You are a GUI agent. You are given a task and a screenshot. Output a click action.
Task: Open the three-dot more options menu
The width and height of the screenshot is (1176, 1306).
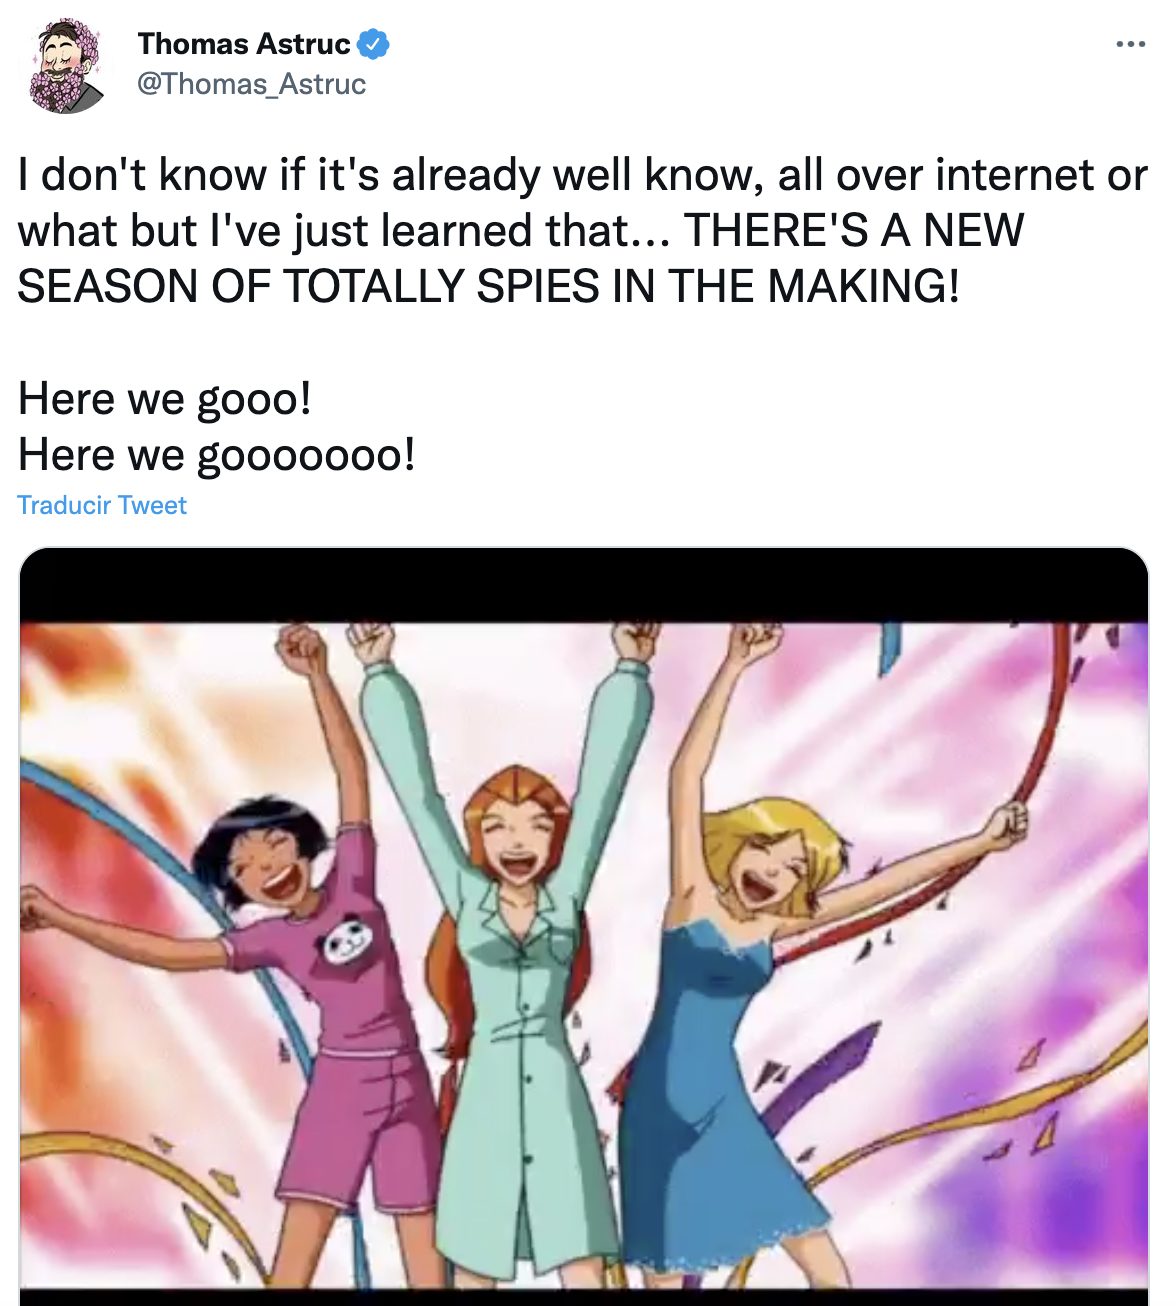click(x=1130, y=44)
